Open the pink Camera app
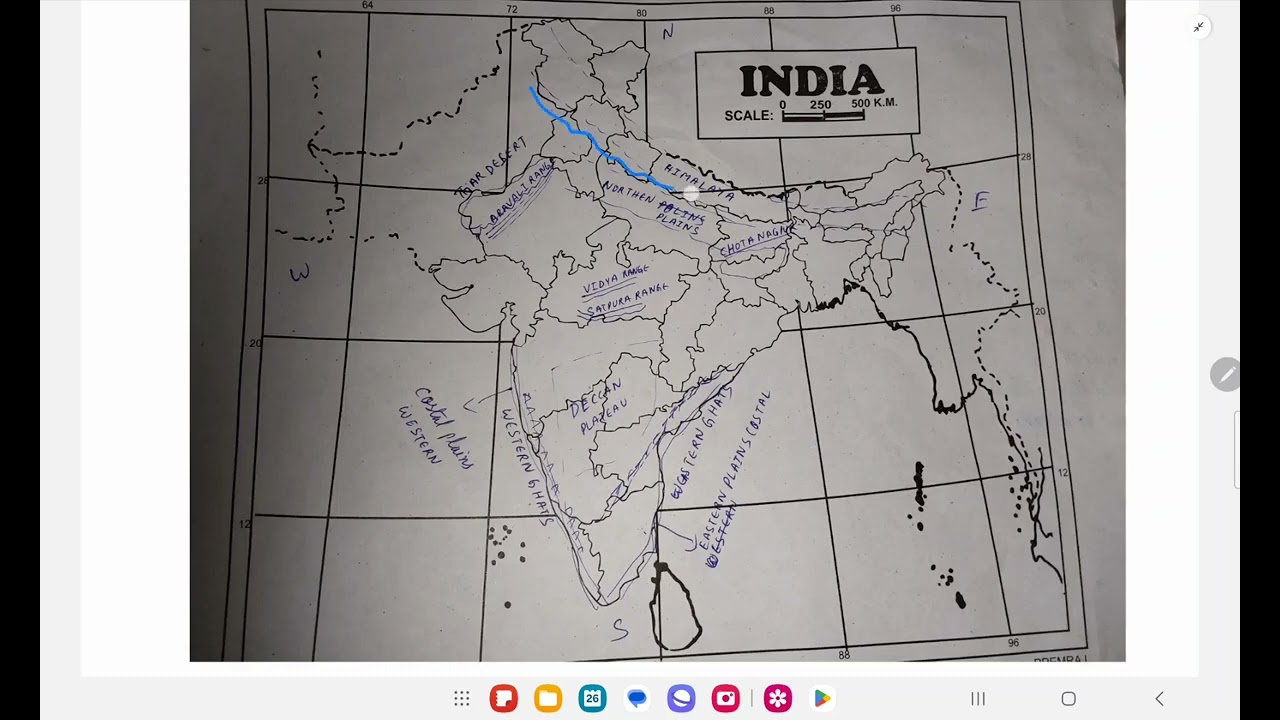 tap(726, 698)
